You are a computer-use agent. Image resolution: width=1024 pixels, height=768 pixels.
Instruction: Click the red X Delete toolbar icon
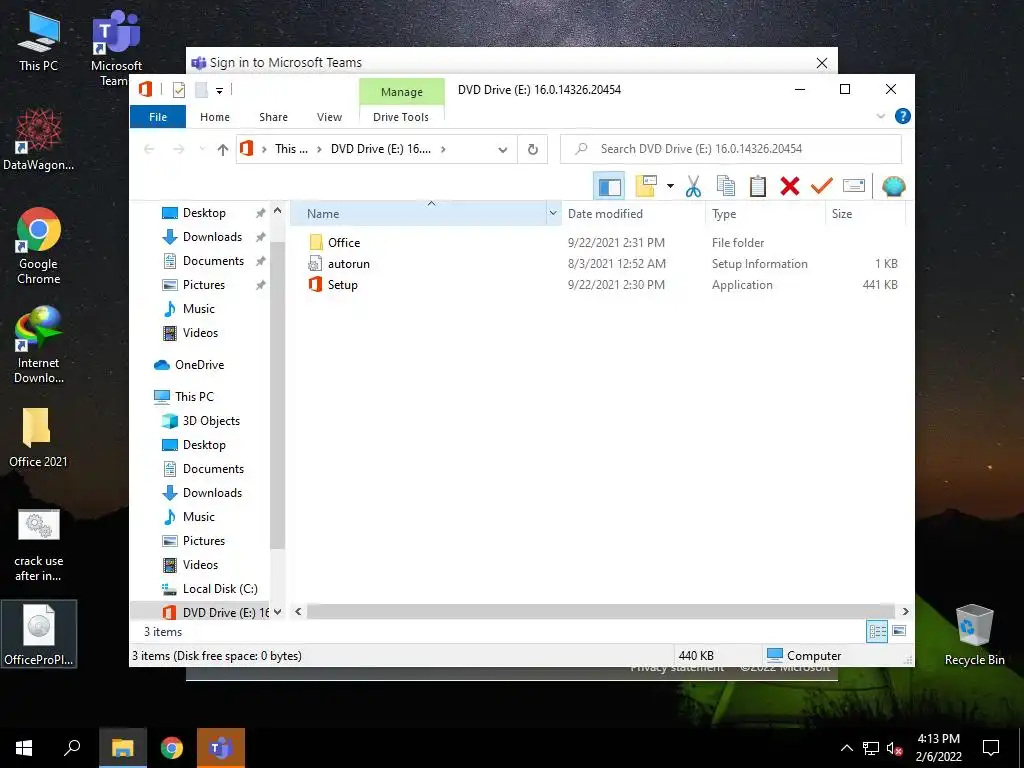click(x=790, y=187)
